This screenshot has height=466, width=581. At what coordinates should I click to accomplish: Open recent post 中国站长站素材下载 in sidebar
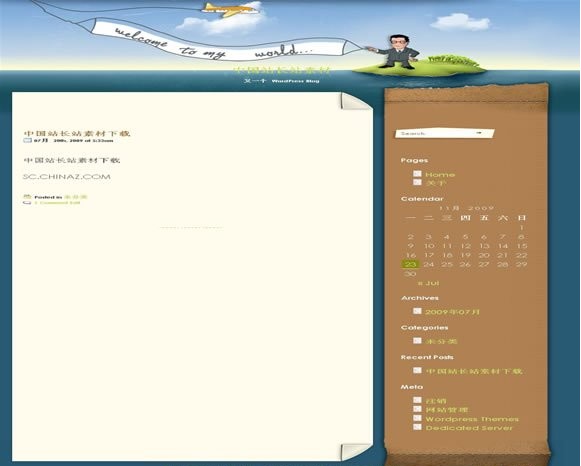474,371
